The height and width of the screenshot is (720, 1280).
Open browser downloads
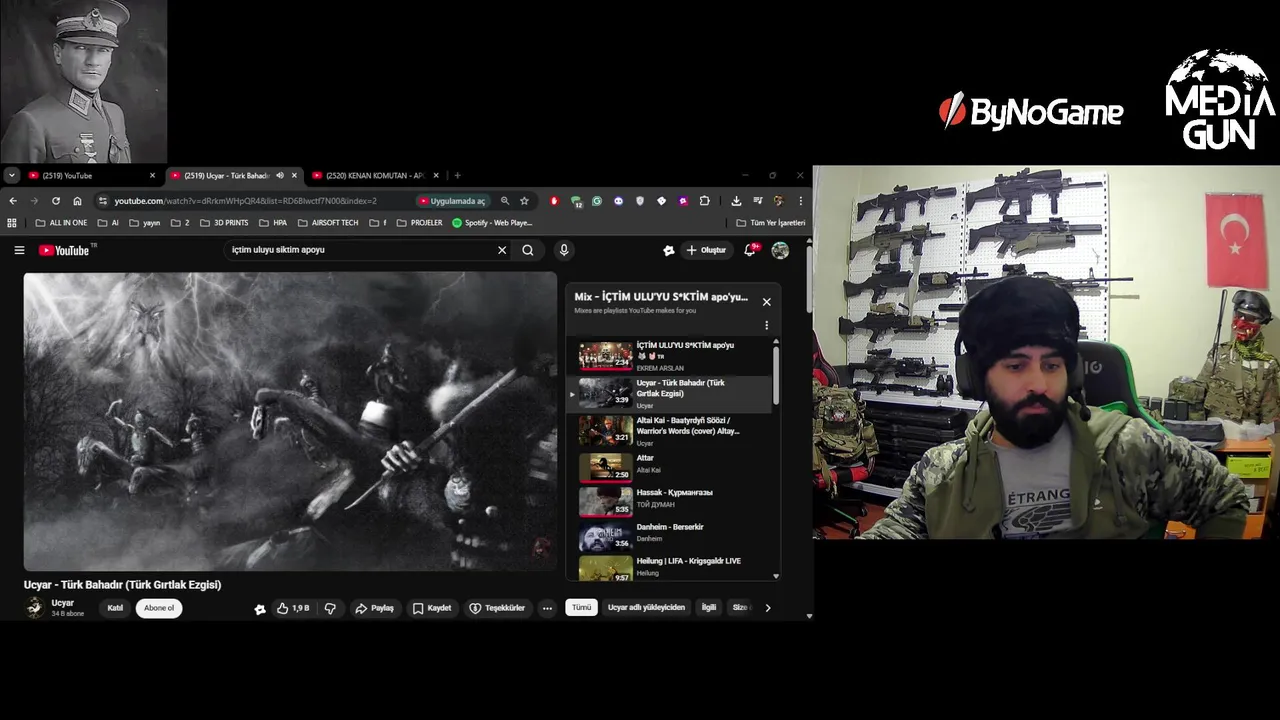point(736,201)
